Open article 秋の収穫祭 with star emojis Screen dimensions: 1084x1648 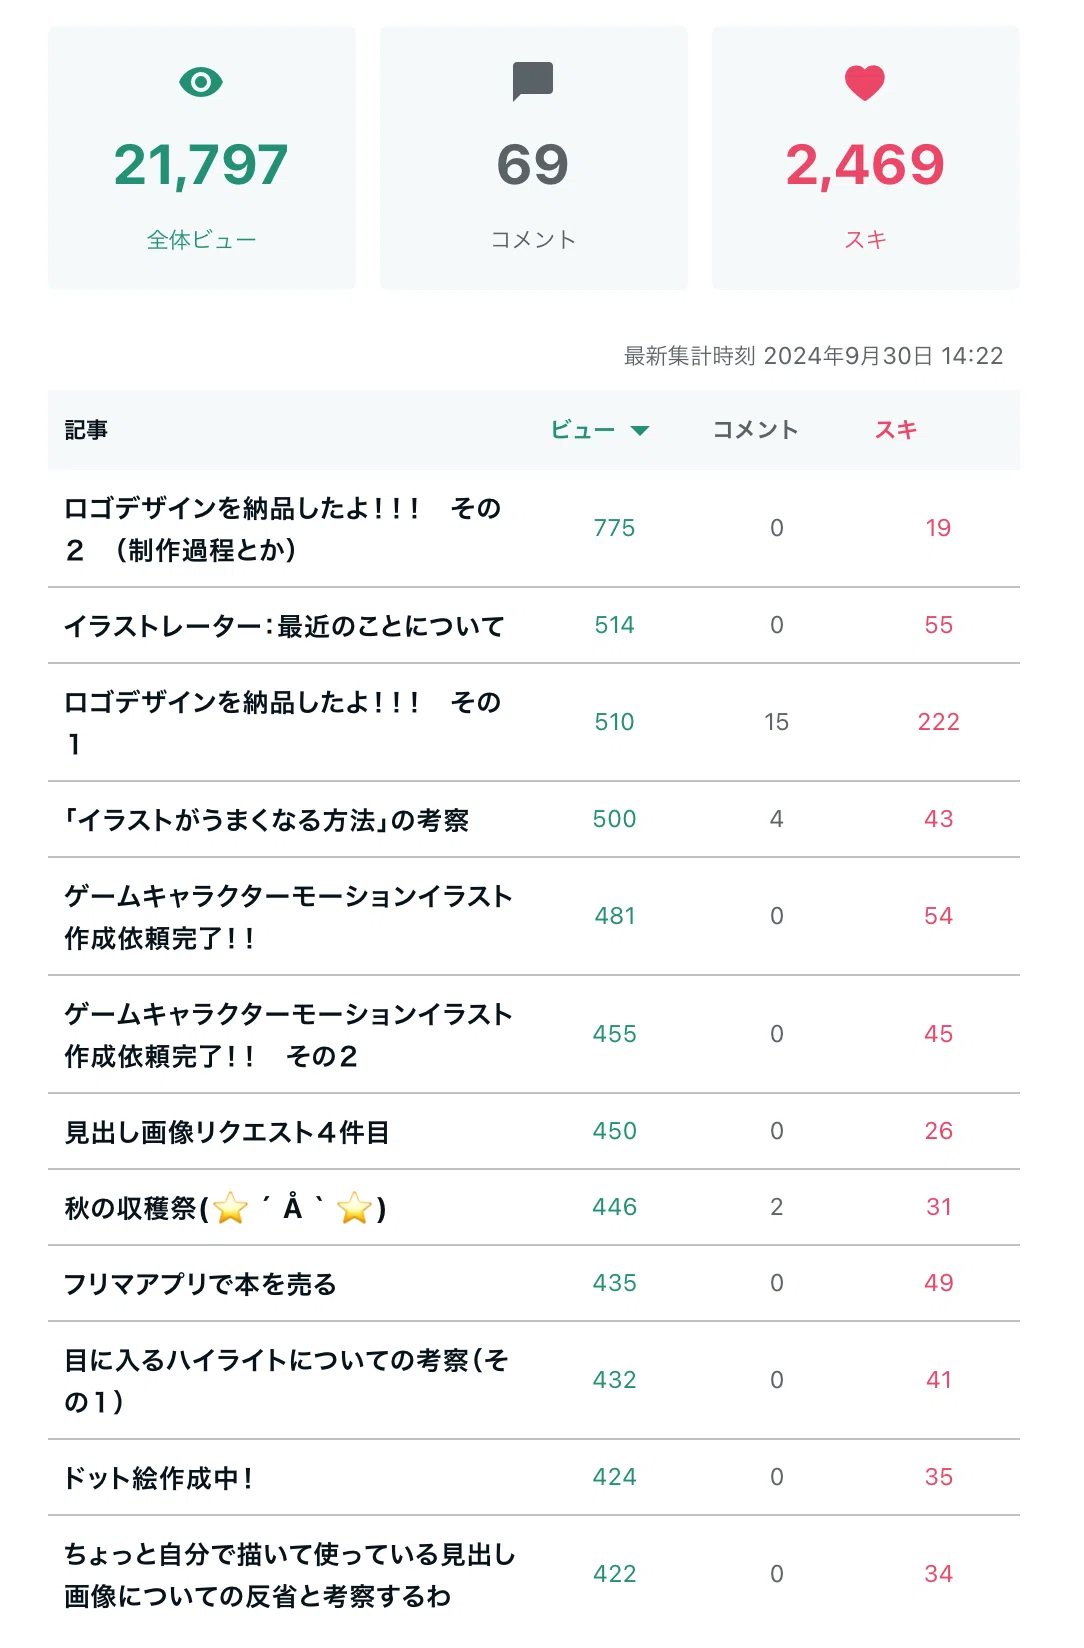pyautogui.click(x=225, y=1208)
